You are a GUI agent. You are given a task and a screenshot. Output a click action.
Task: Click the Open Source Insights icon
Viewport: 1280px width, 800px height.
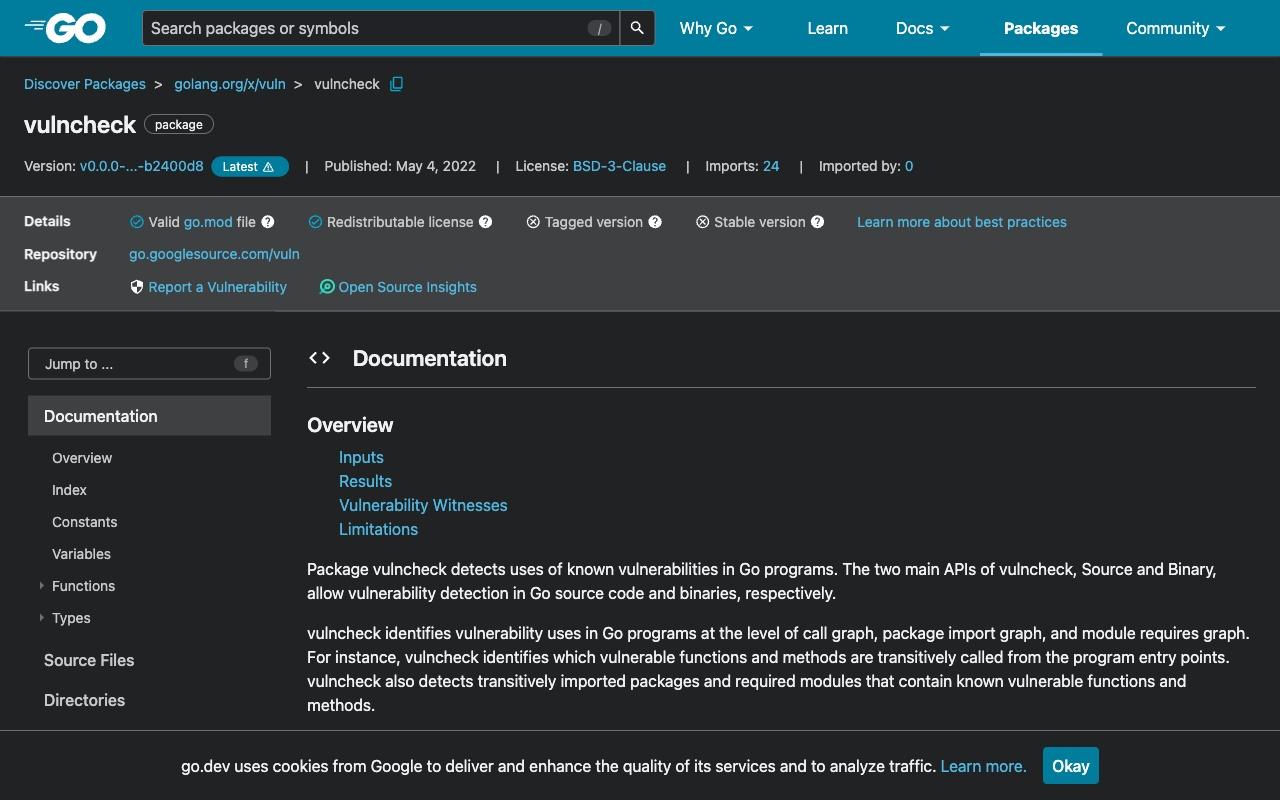pos(327,287)
